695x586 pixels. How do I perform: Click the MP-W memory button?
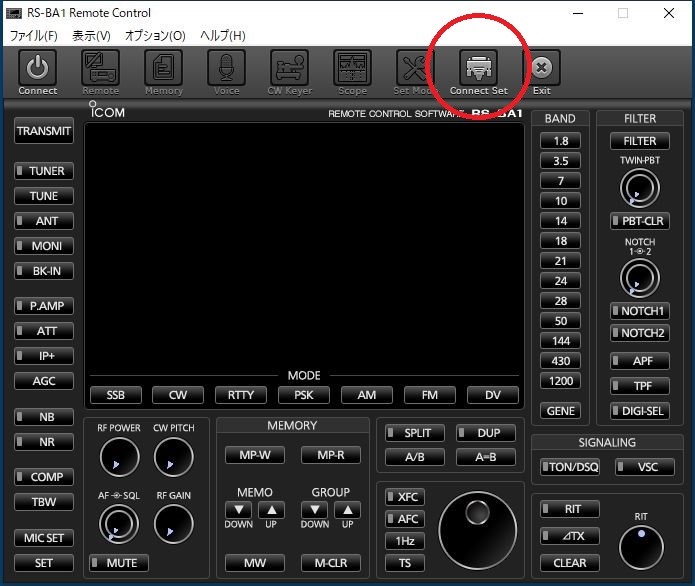(255, 455)
